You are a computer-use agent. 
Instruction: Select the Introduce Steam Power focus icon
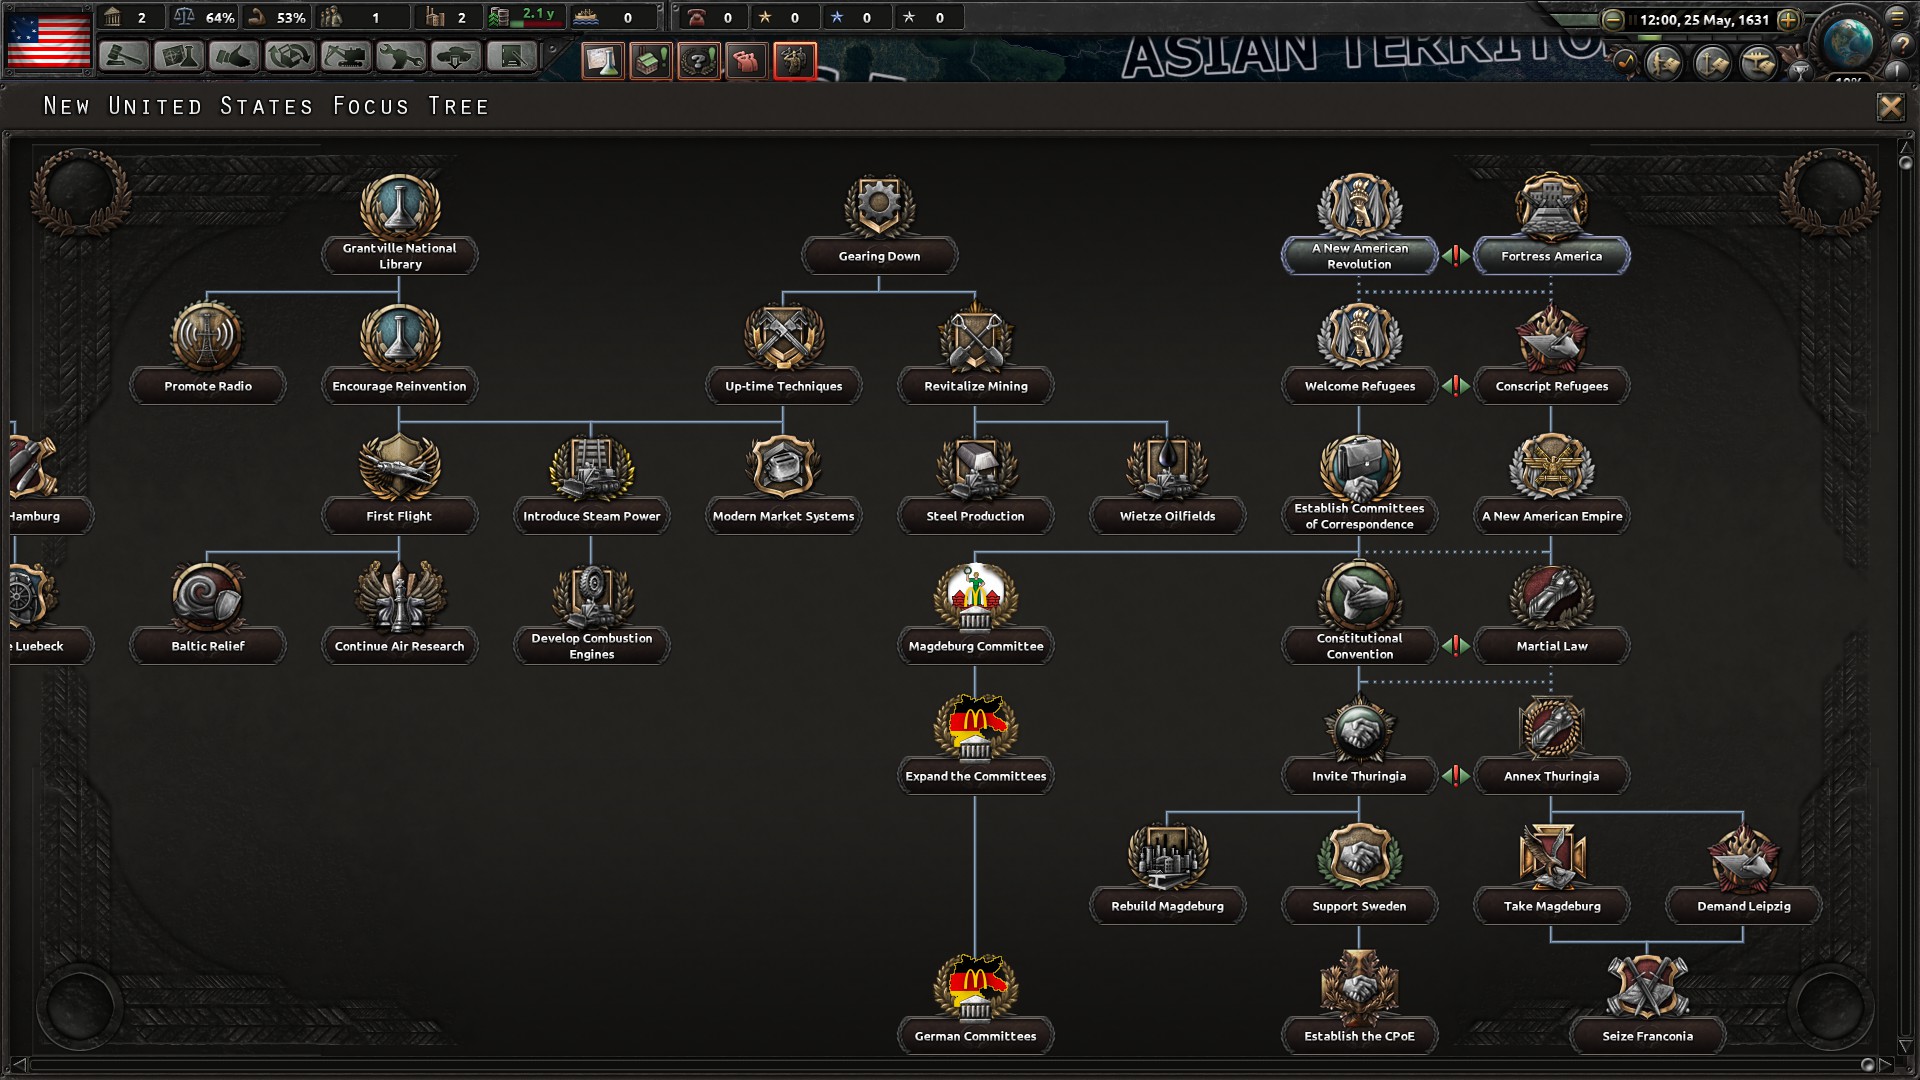[592, 467]
